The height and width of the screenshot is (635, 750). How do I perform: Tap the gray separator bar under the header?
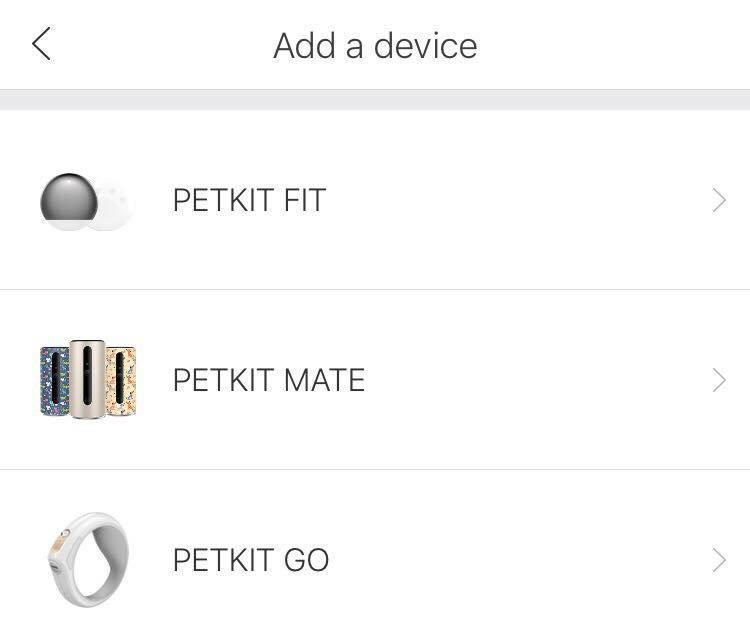375,99
